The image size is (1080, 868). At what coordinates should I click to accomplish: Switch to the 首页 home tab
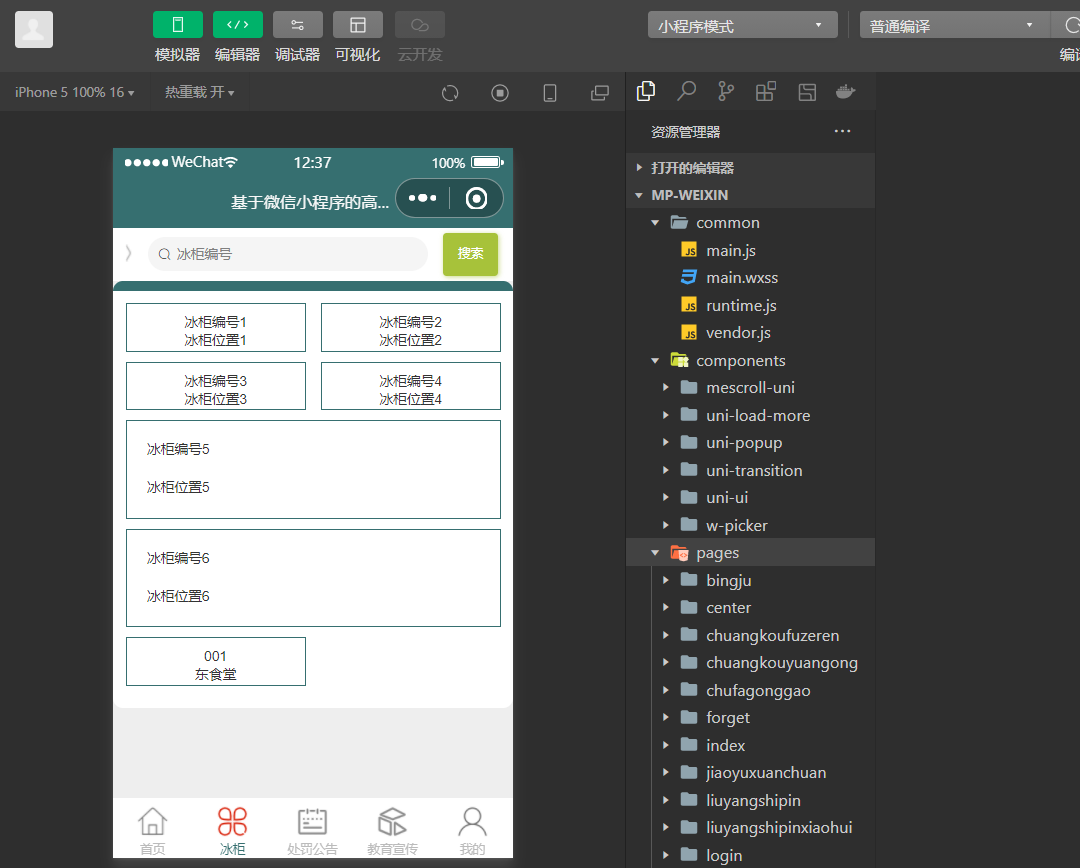click(x=152, y=831)
